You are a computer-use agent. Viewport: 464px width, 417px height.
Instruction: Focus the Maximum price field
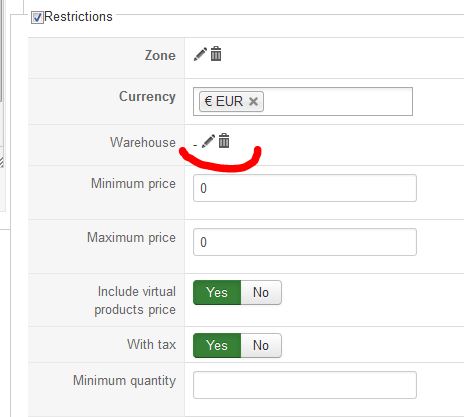305,242
